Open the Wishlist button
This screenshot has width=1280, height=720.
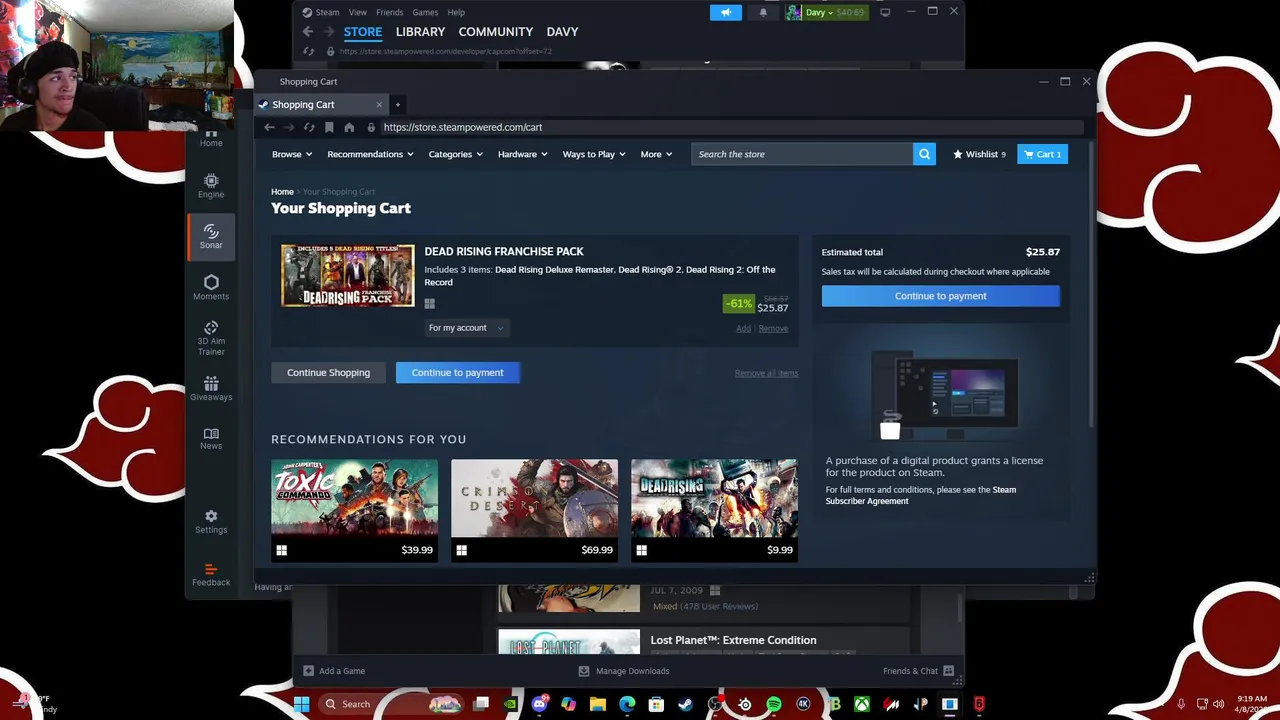pyautogui.click(x=979, y=154)
